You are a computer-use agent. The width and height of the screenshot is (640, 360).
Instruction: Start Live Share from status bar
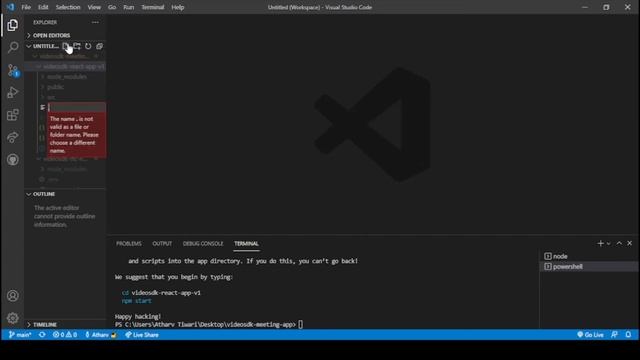142,335
